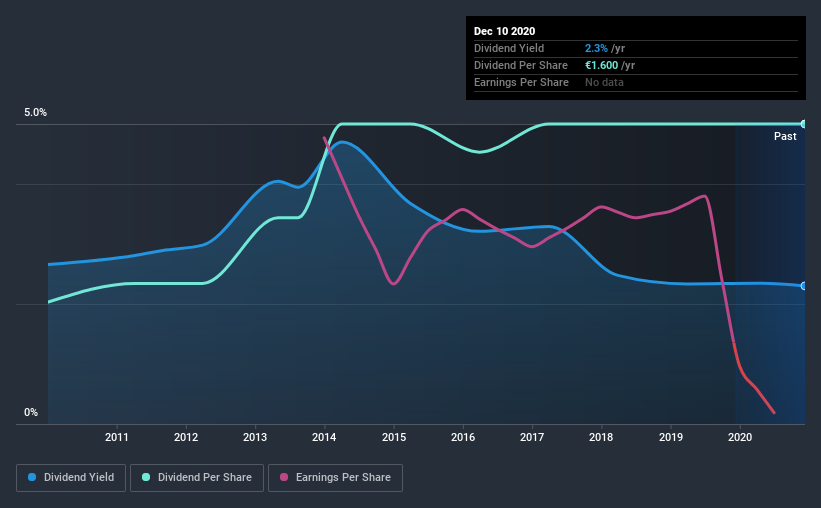
Task: Click the 2.3% dividend yield value
Action: (596, 48)
